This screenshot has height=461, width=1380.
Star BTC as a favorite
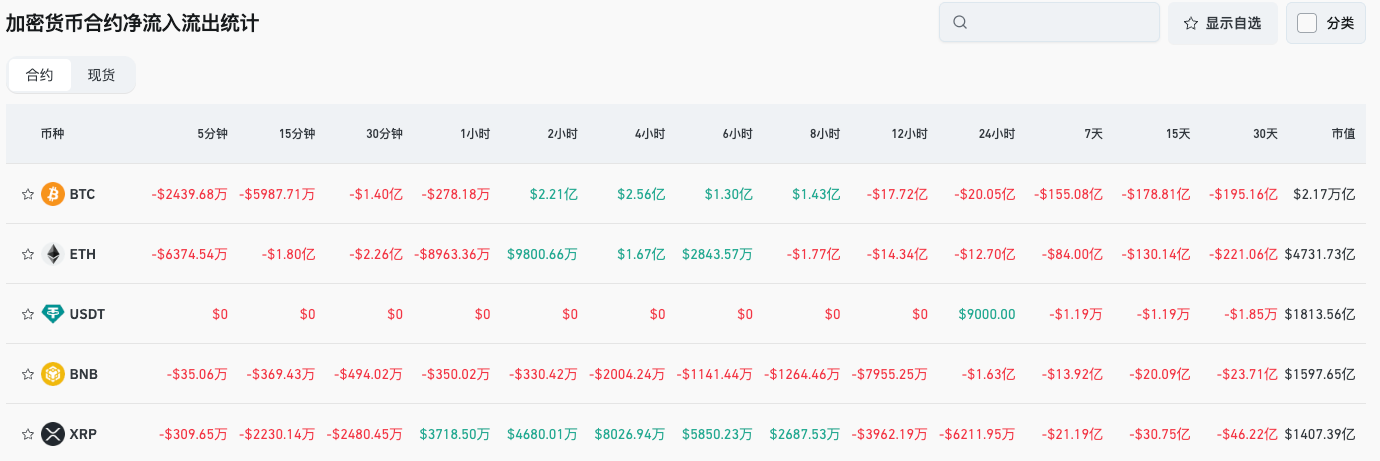(x=28, y=194)
